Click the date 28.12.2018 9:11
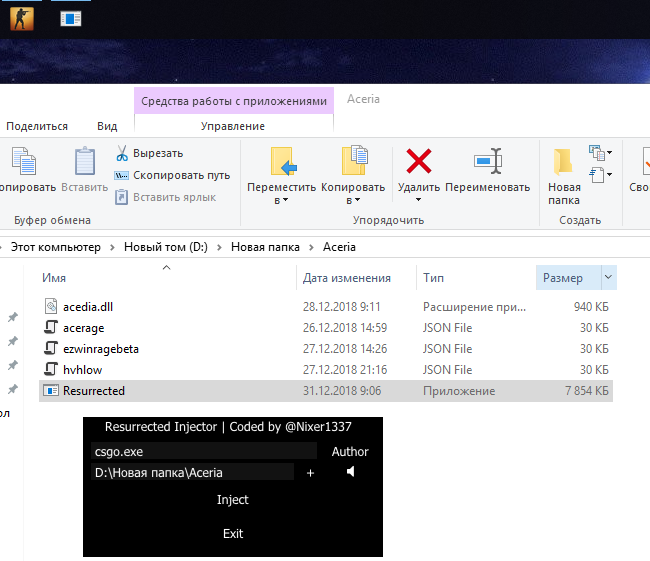This screenshot has height=561, width=650. click(342, 307)
